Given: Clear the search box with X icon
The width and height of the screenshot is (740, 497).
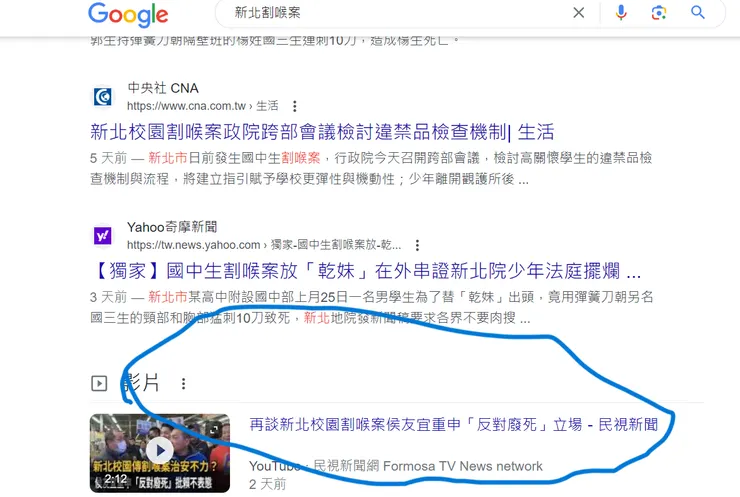Looking at the screenshot, I should pyautogui.click(x=579, y=13).
